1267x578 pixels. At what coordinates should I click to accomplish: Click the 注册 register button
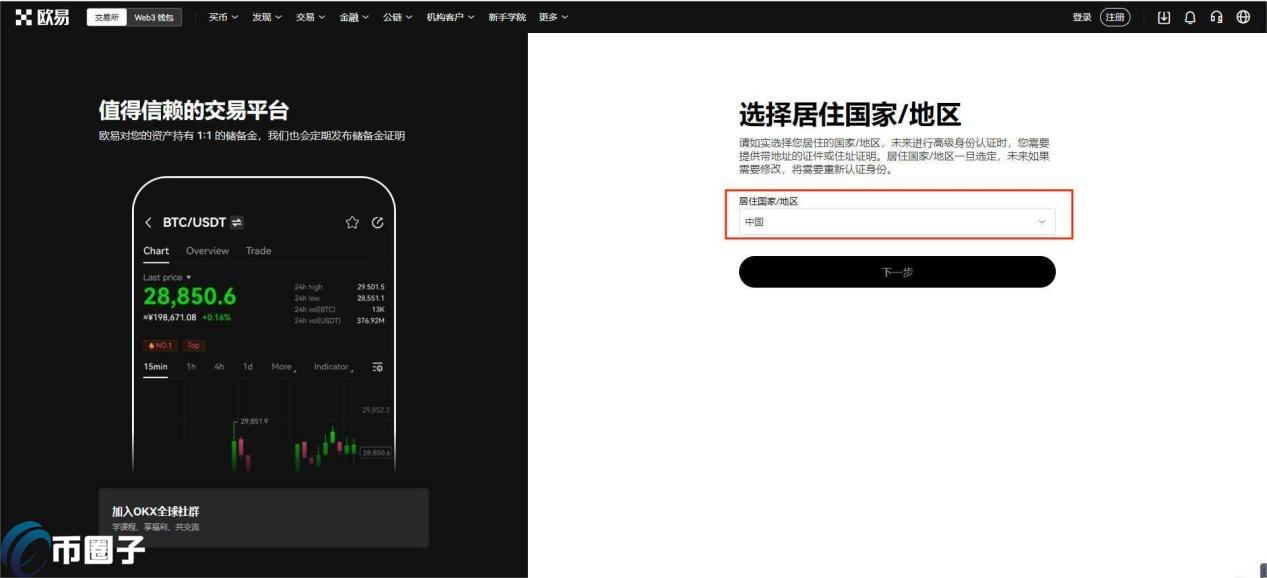pyautogui.click(x=1115, y=17)
